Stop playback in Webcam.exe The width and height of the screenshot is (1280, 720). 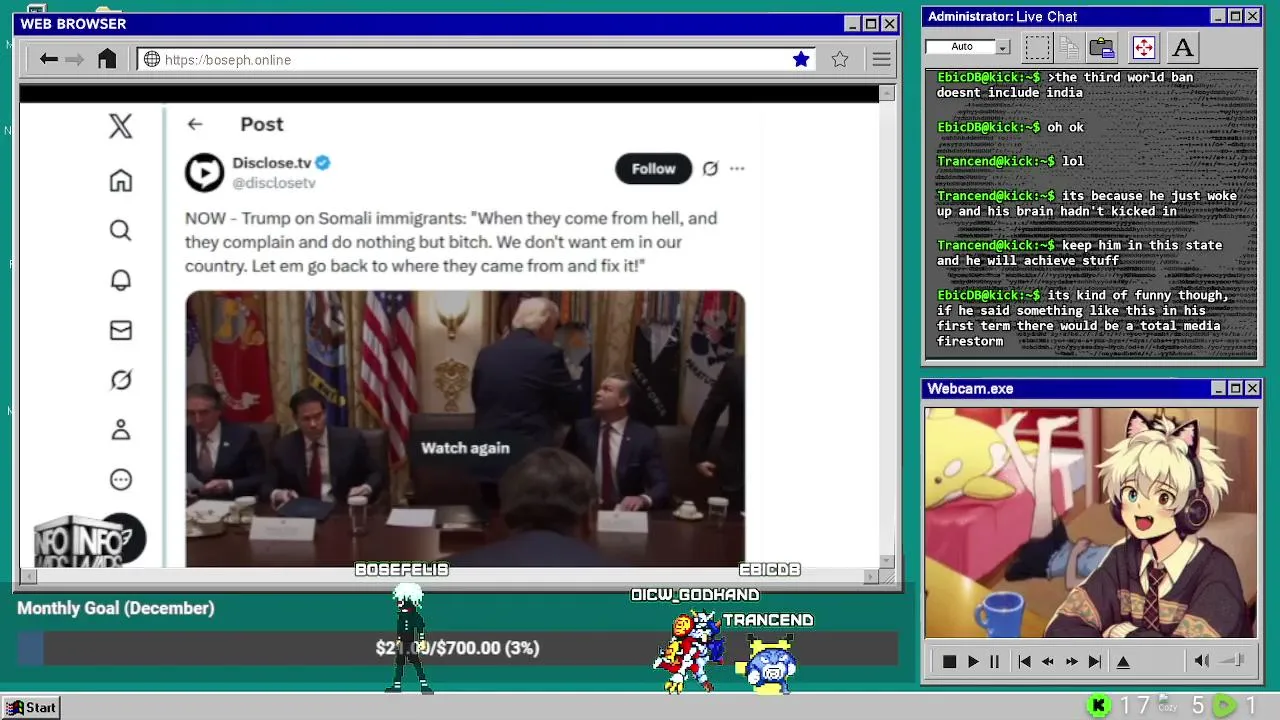(x=949, y=661)
